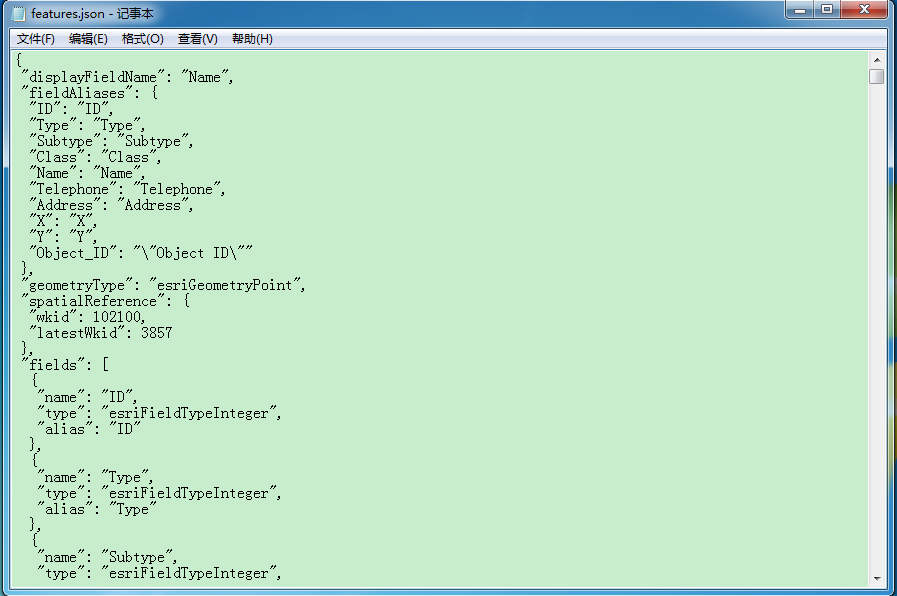Click the "X": "X" line

pos(63,221)
